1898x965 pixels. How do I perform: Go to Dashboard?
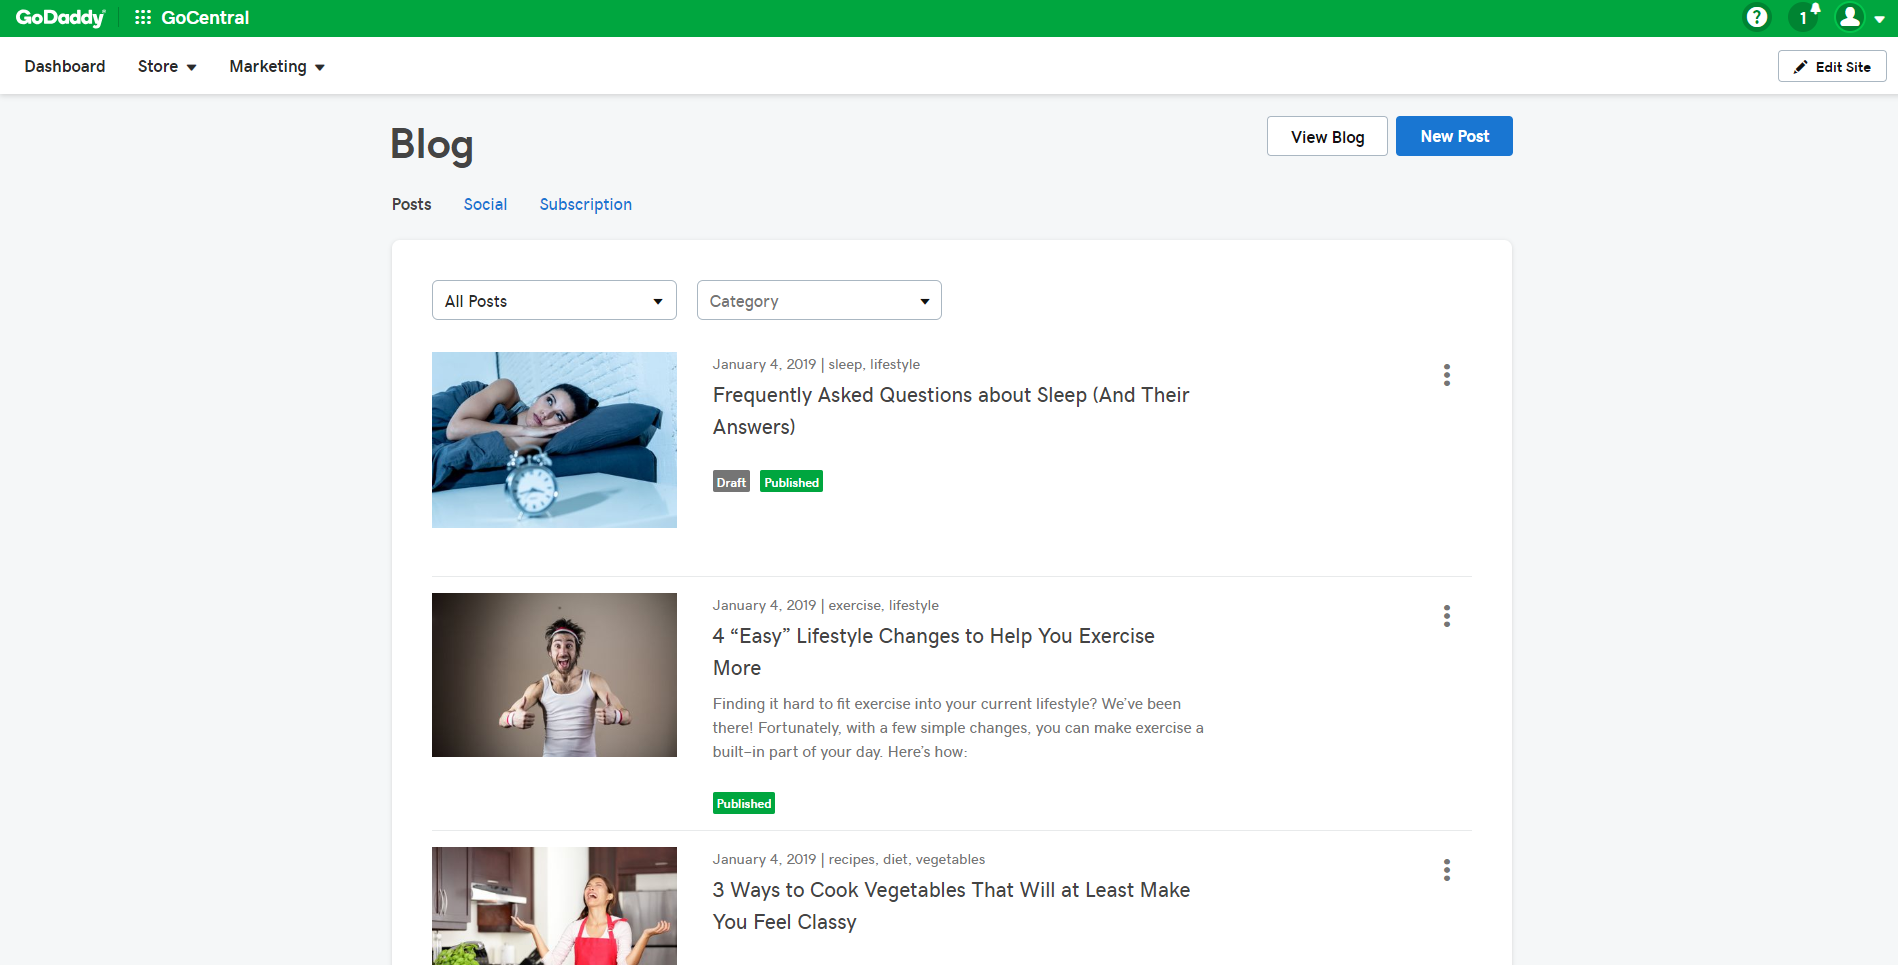[65, 66]
